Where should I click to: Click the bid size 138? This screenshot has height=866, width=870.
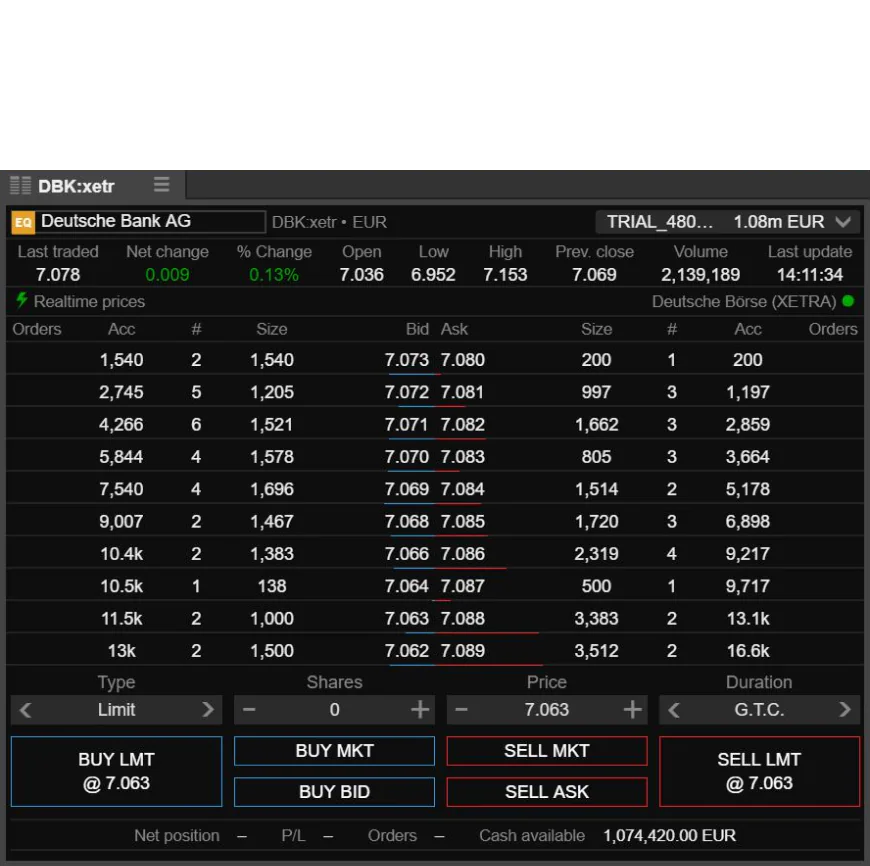(x=272, y=586)
